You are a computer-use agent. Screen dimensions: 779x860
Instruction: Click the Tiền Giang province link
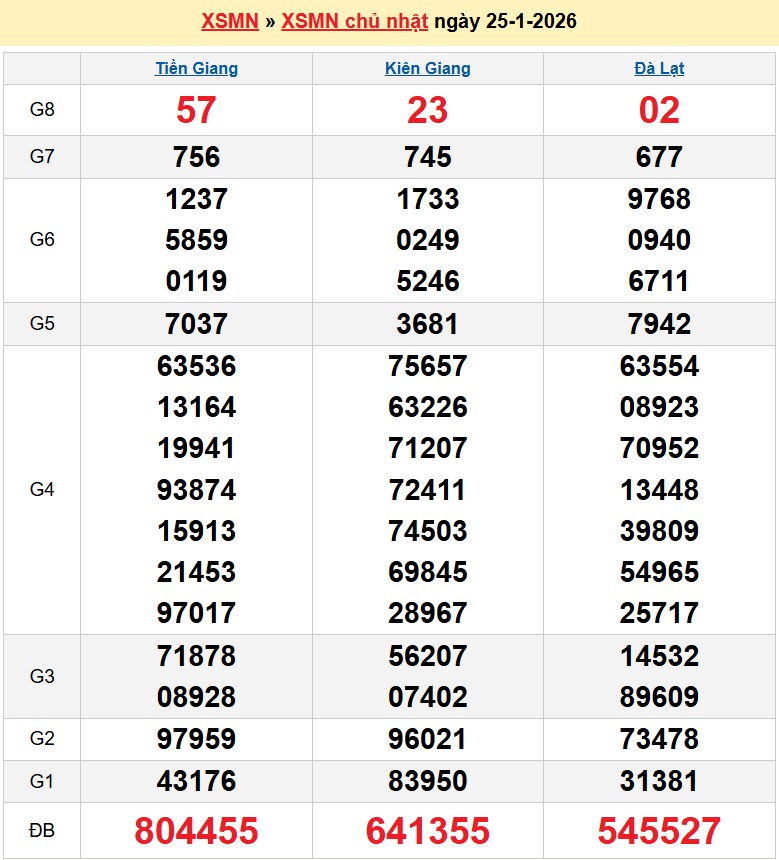[x=196, y=69]
